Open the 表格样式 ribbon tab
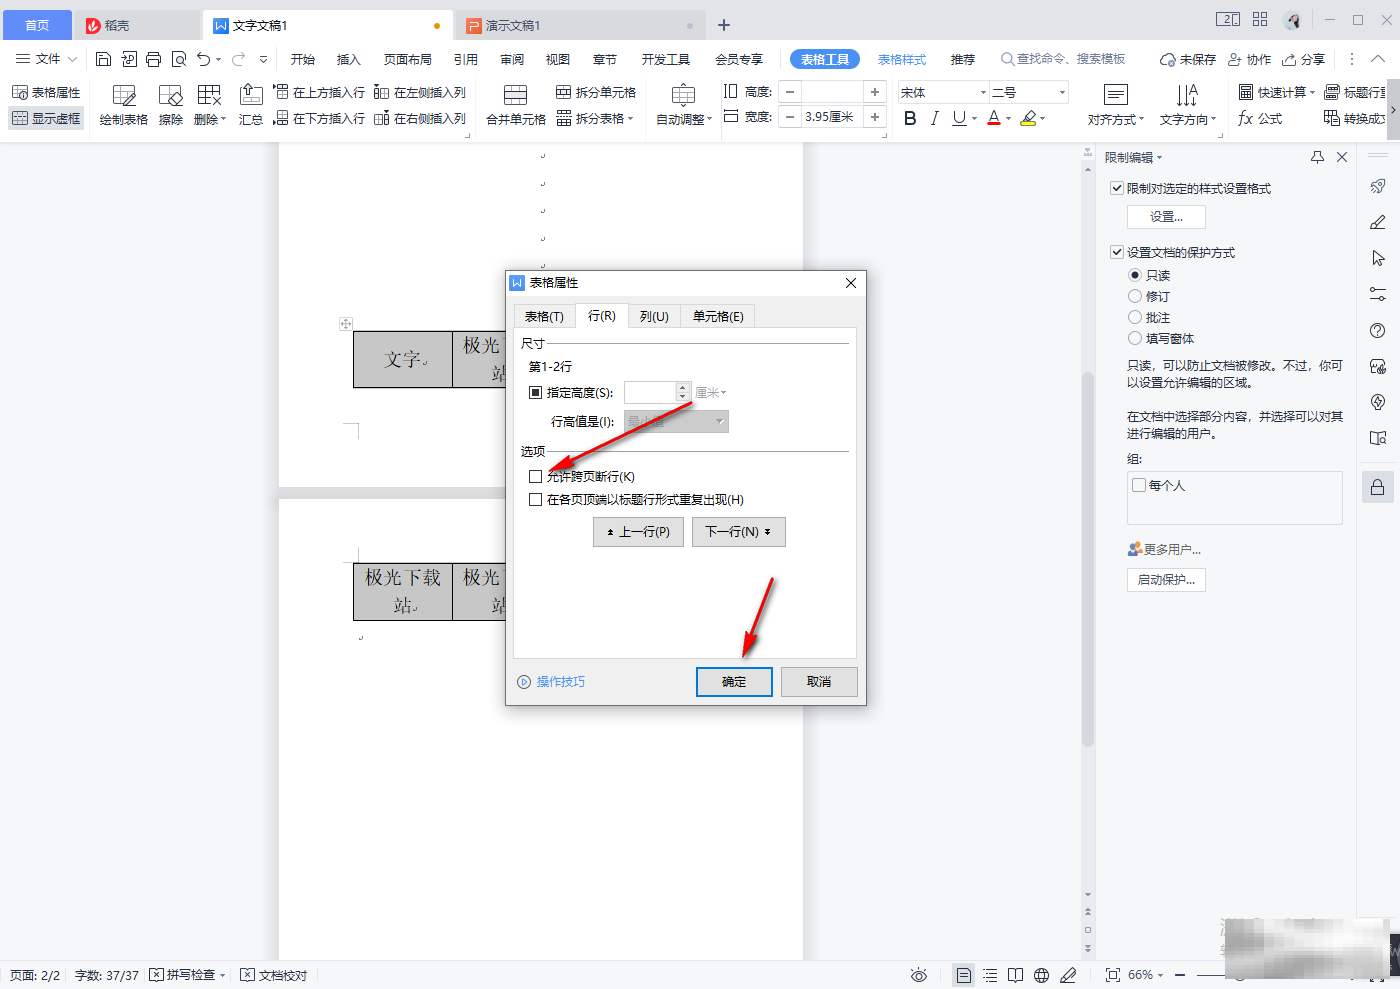This screenshot has width=1400, height=989. (902, 59)
